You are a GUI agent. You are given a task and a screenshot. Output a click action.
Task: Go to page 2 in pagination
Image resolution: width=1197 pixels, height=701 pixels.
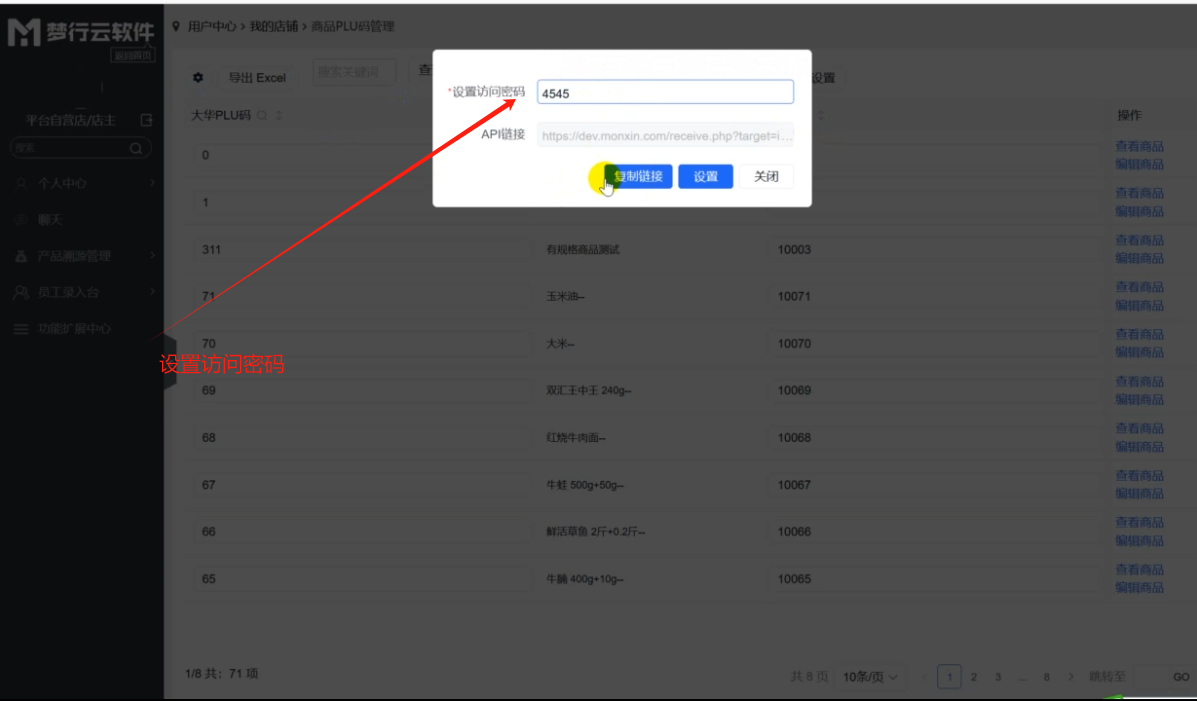click(x=973, y=677)
